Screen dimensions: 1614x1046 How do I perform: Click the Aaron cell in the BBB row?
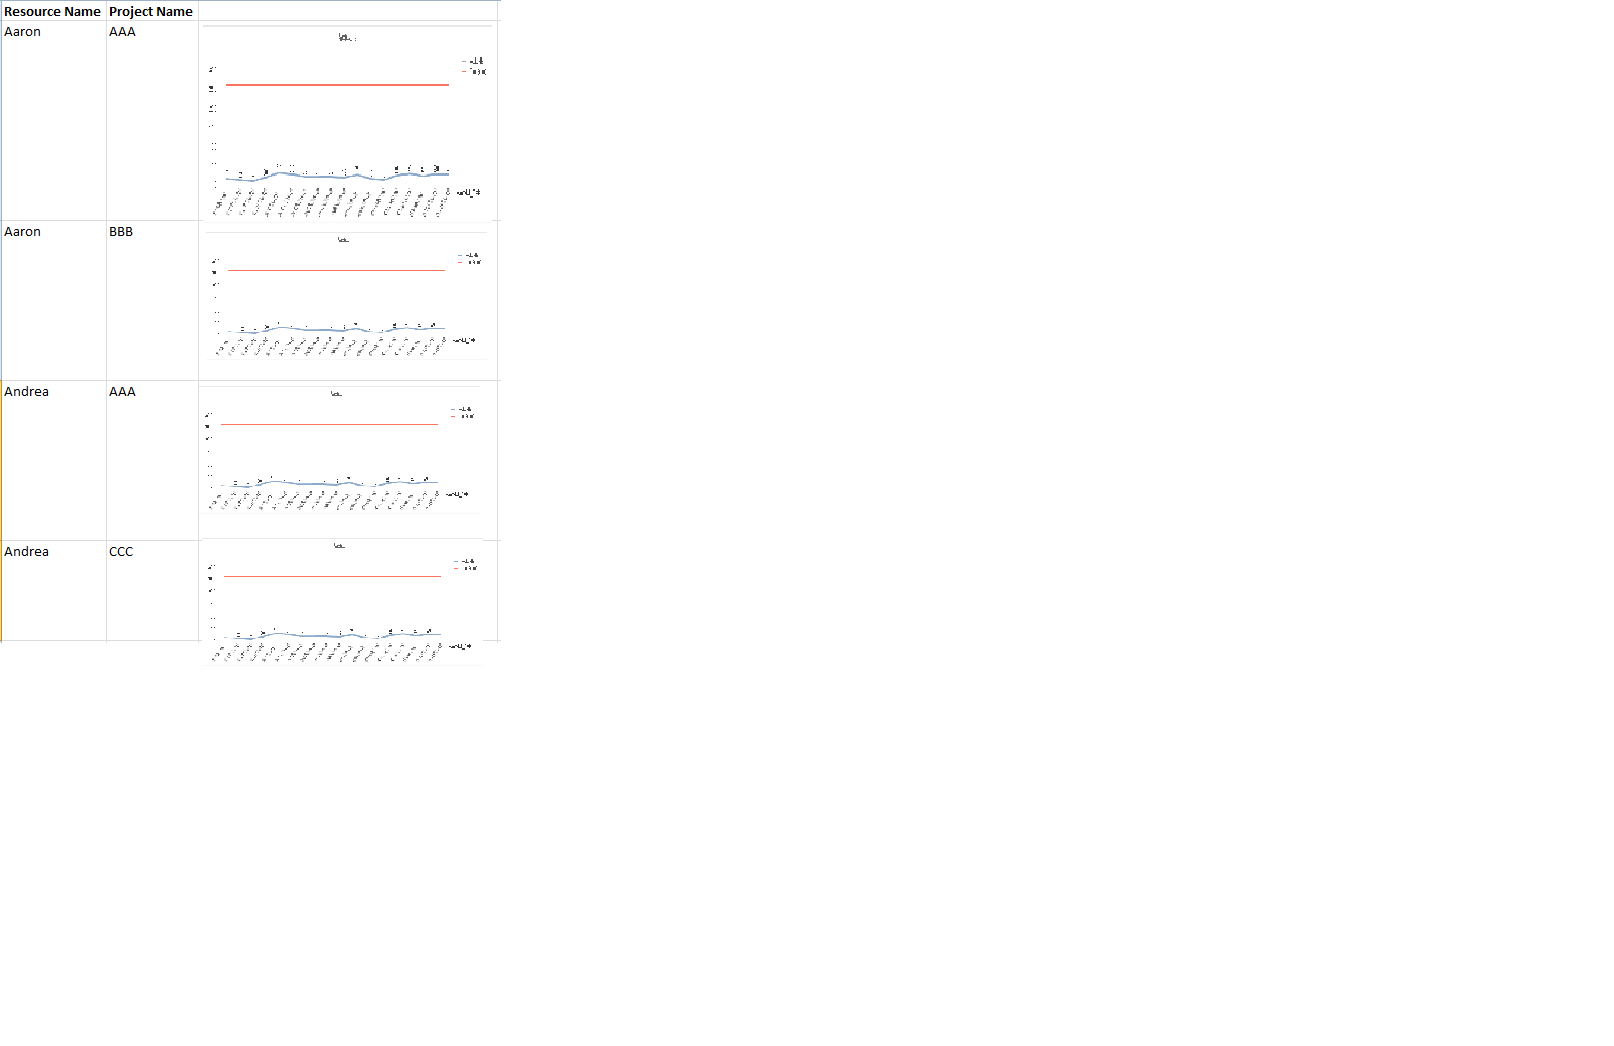click(x=53, y=301)
